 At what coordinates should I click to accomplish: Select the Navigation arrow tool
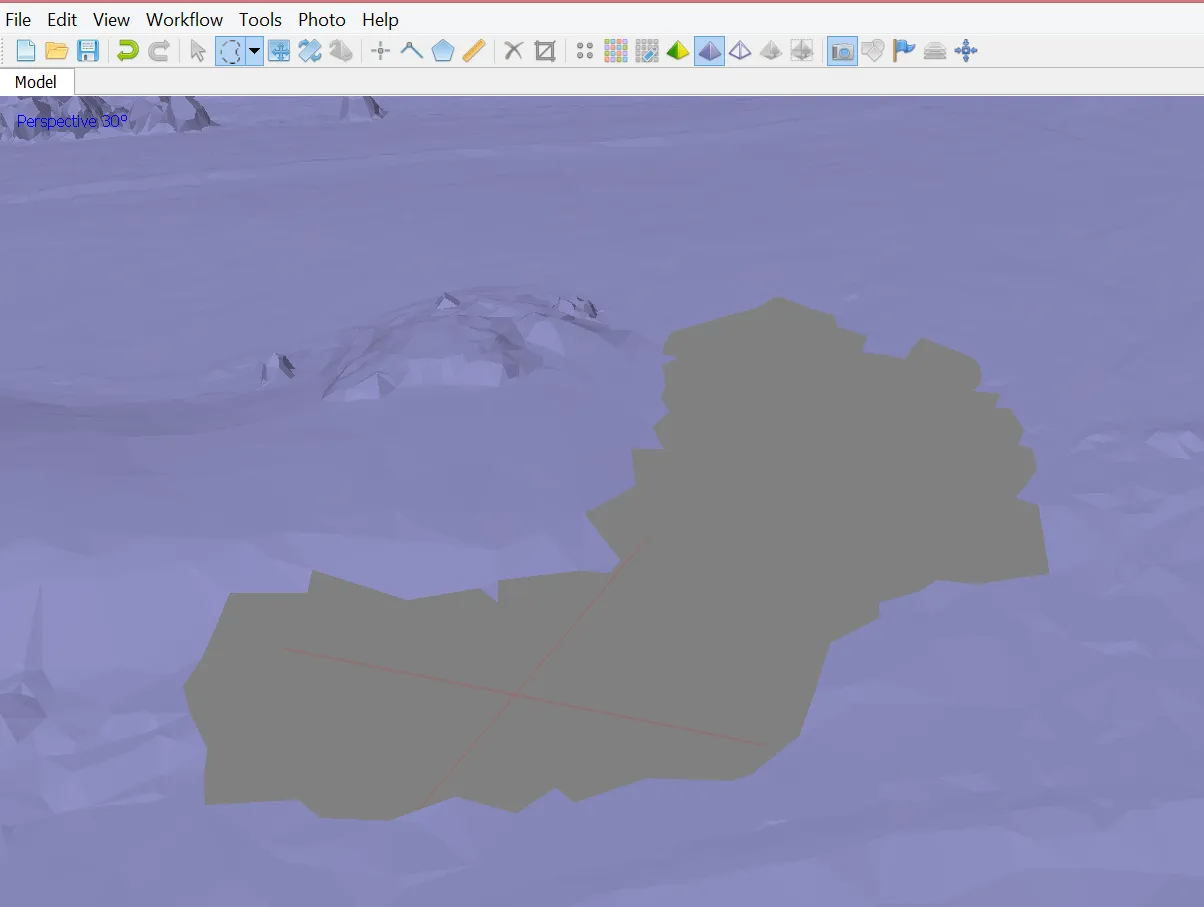pyautogui.click(x=198, y=51)
